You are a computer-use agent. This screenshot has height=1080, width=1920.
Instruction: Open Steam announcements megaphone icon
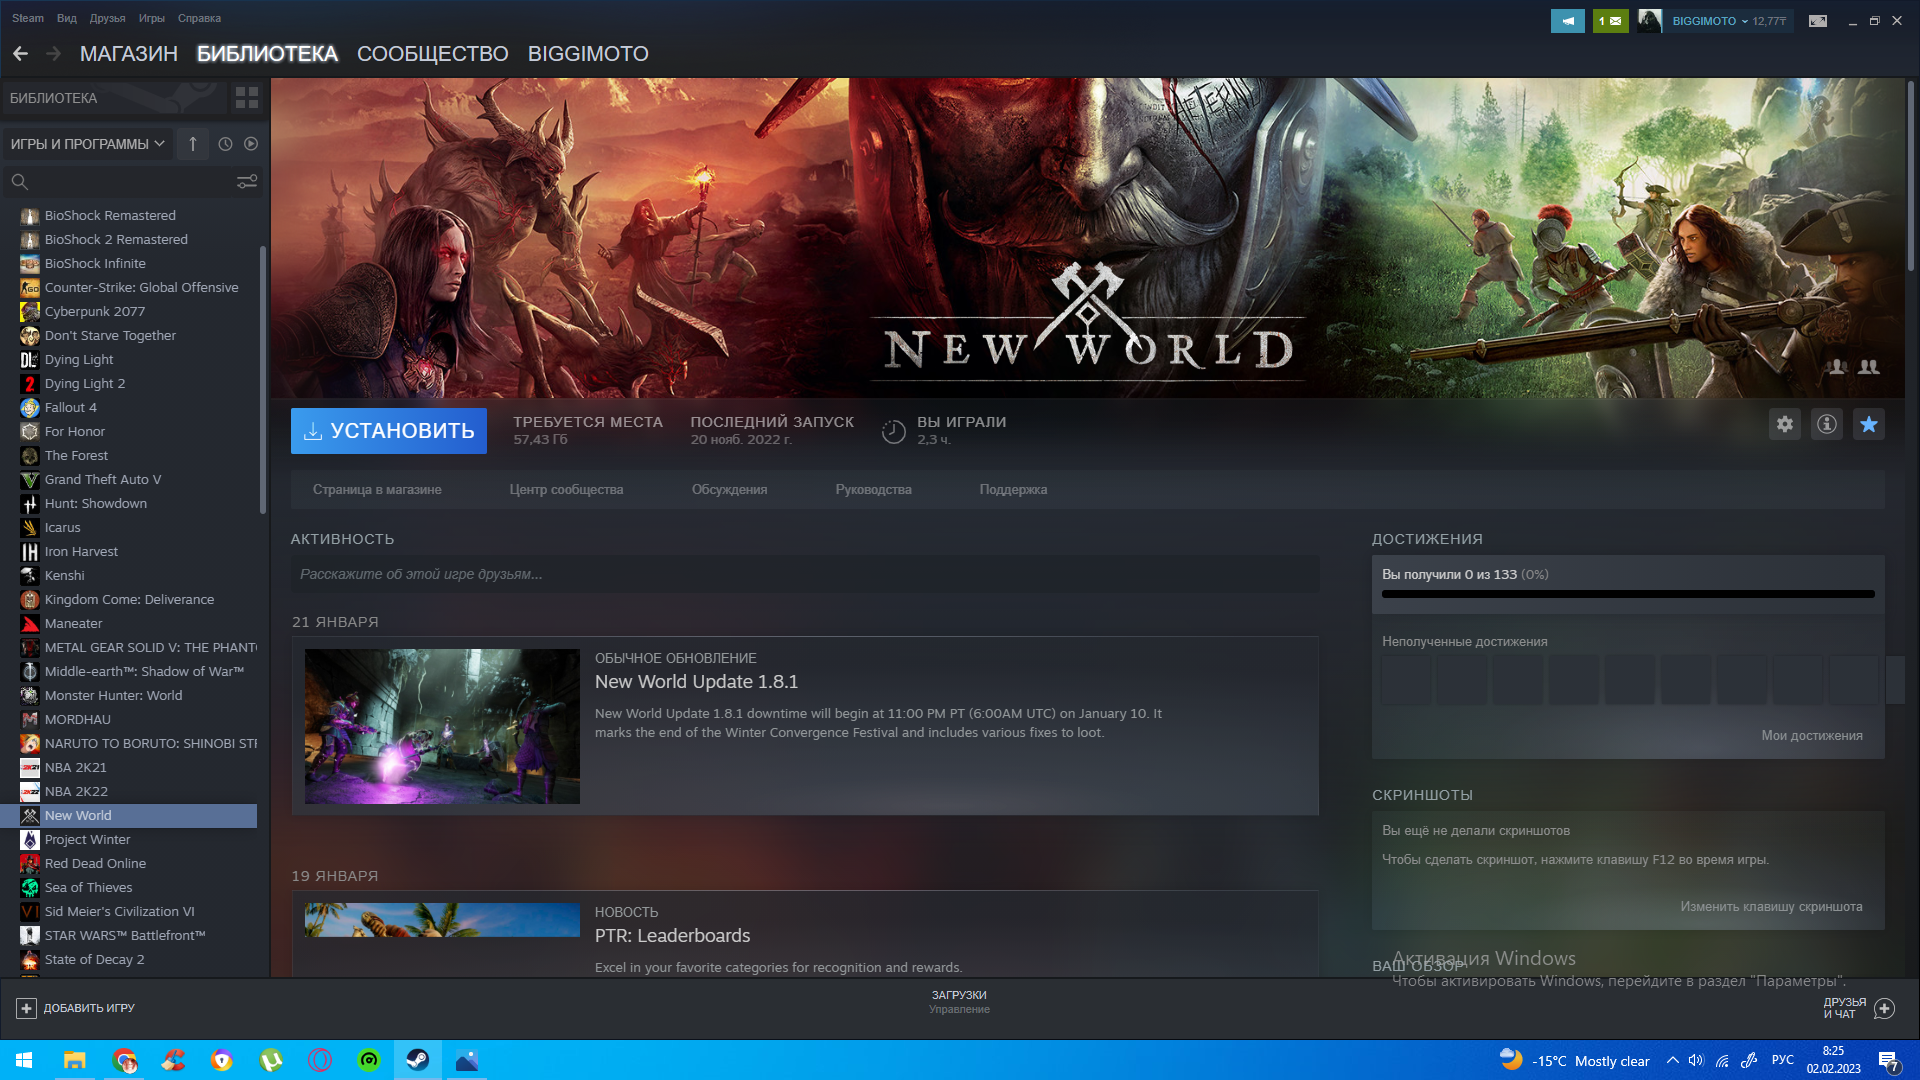[1568, 21]
